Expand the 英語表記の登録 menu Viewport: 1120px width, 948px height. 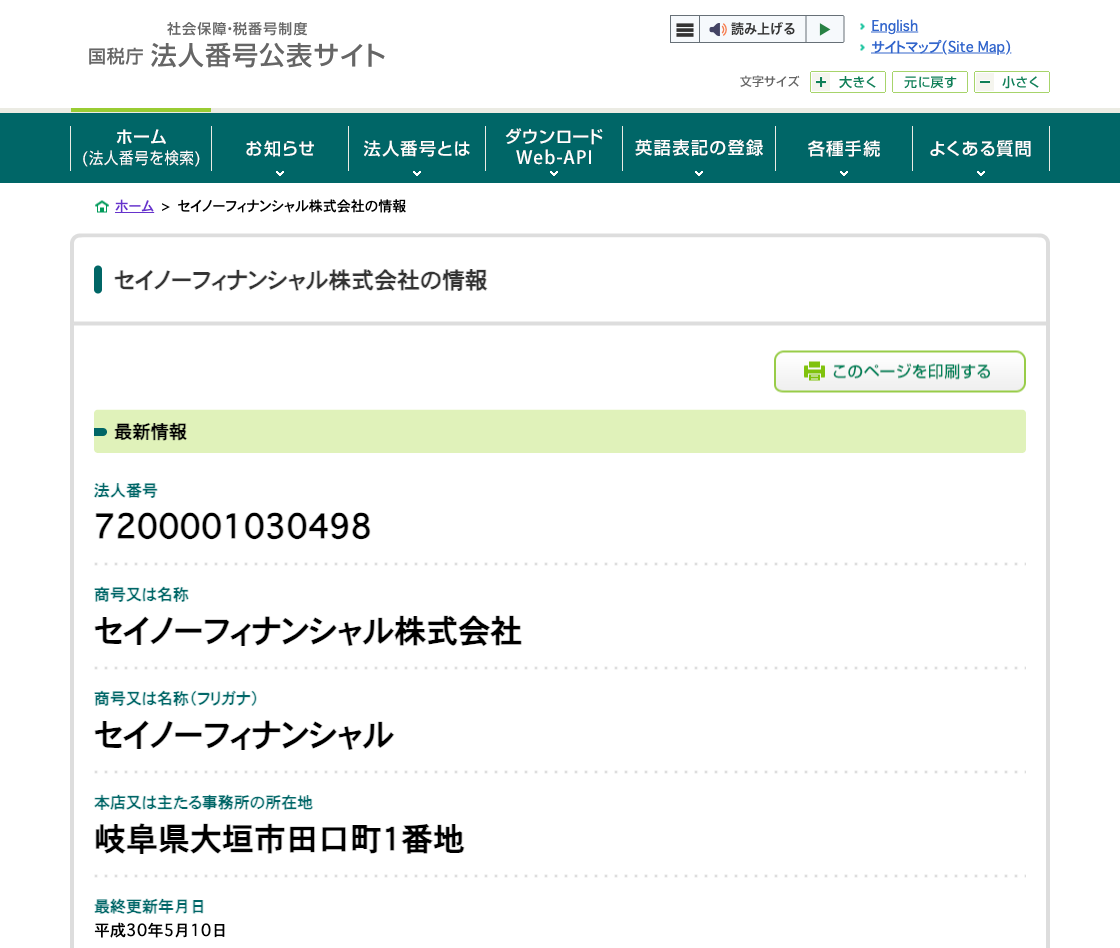(x=699, y=148)
